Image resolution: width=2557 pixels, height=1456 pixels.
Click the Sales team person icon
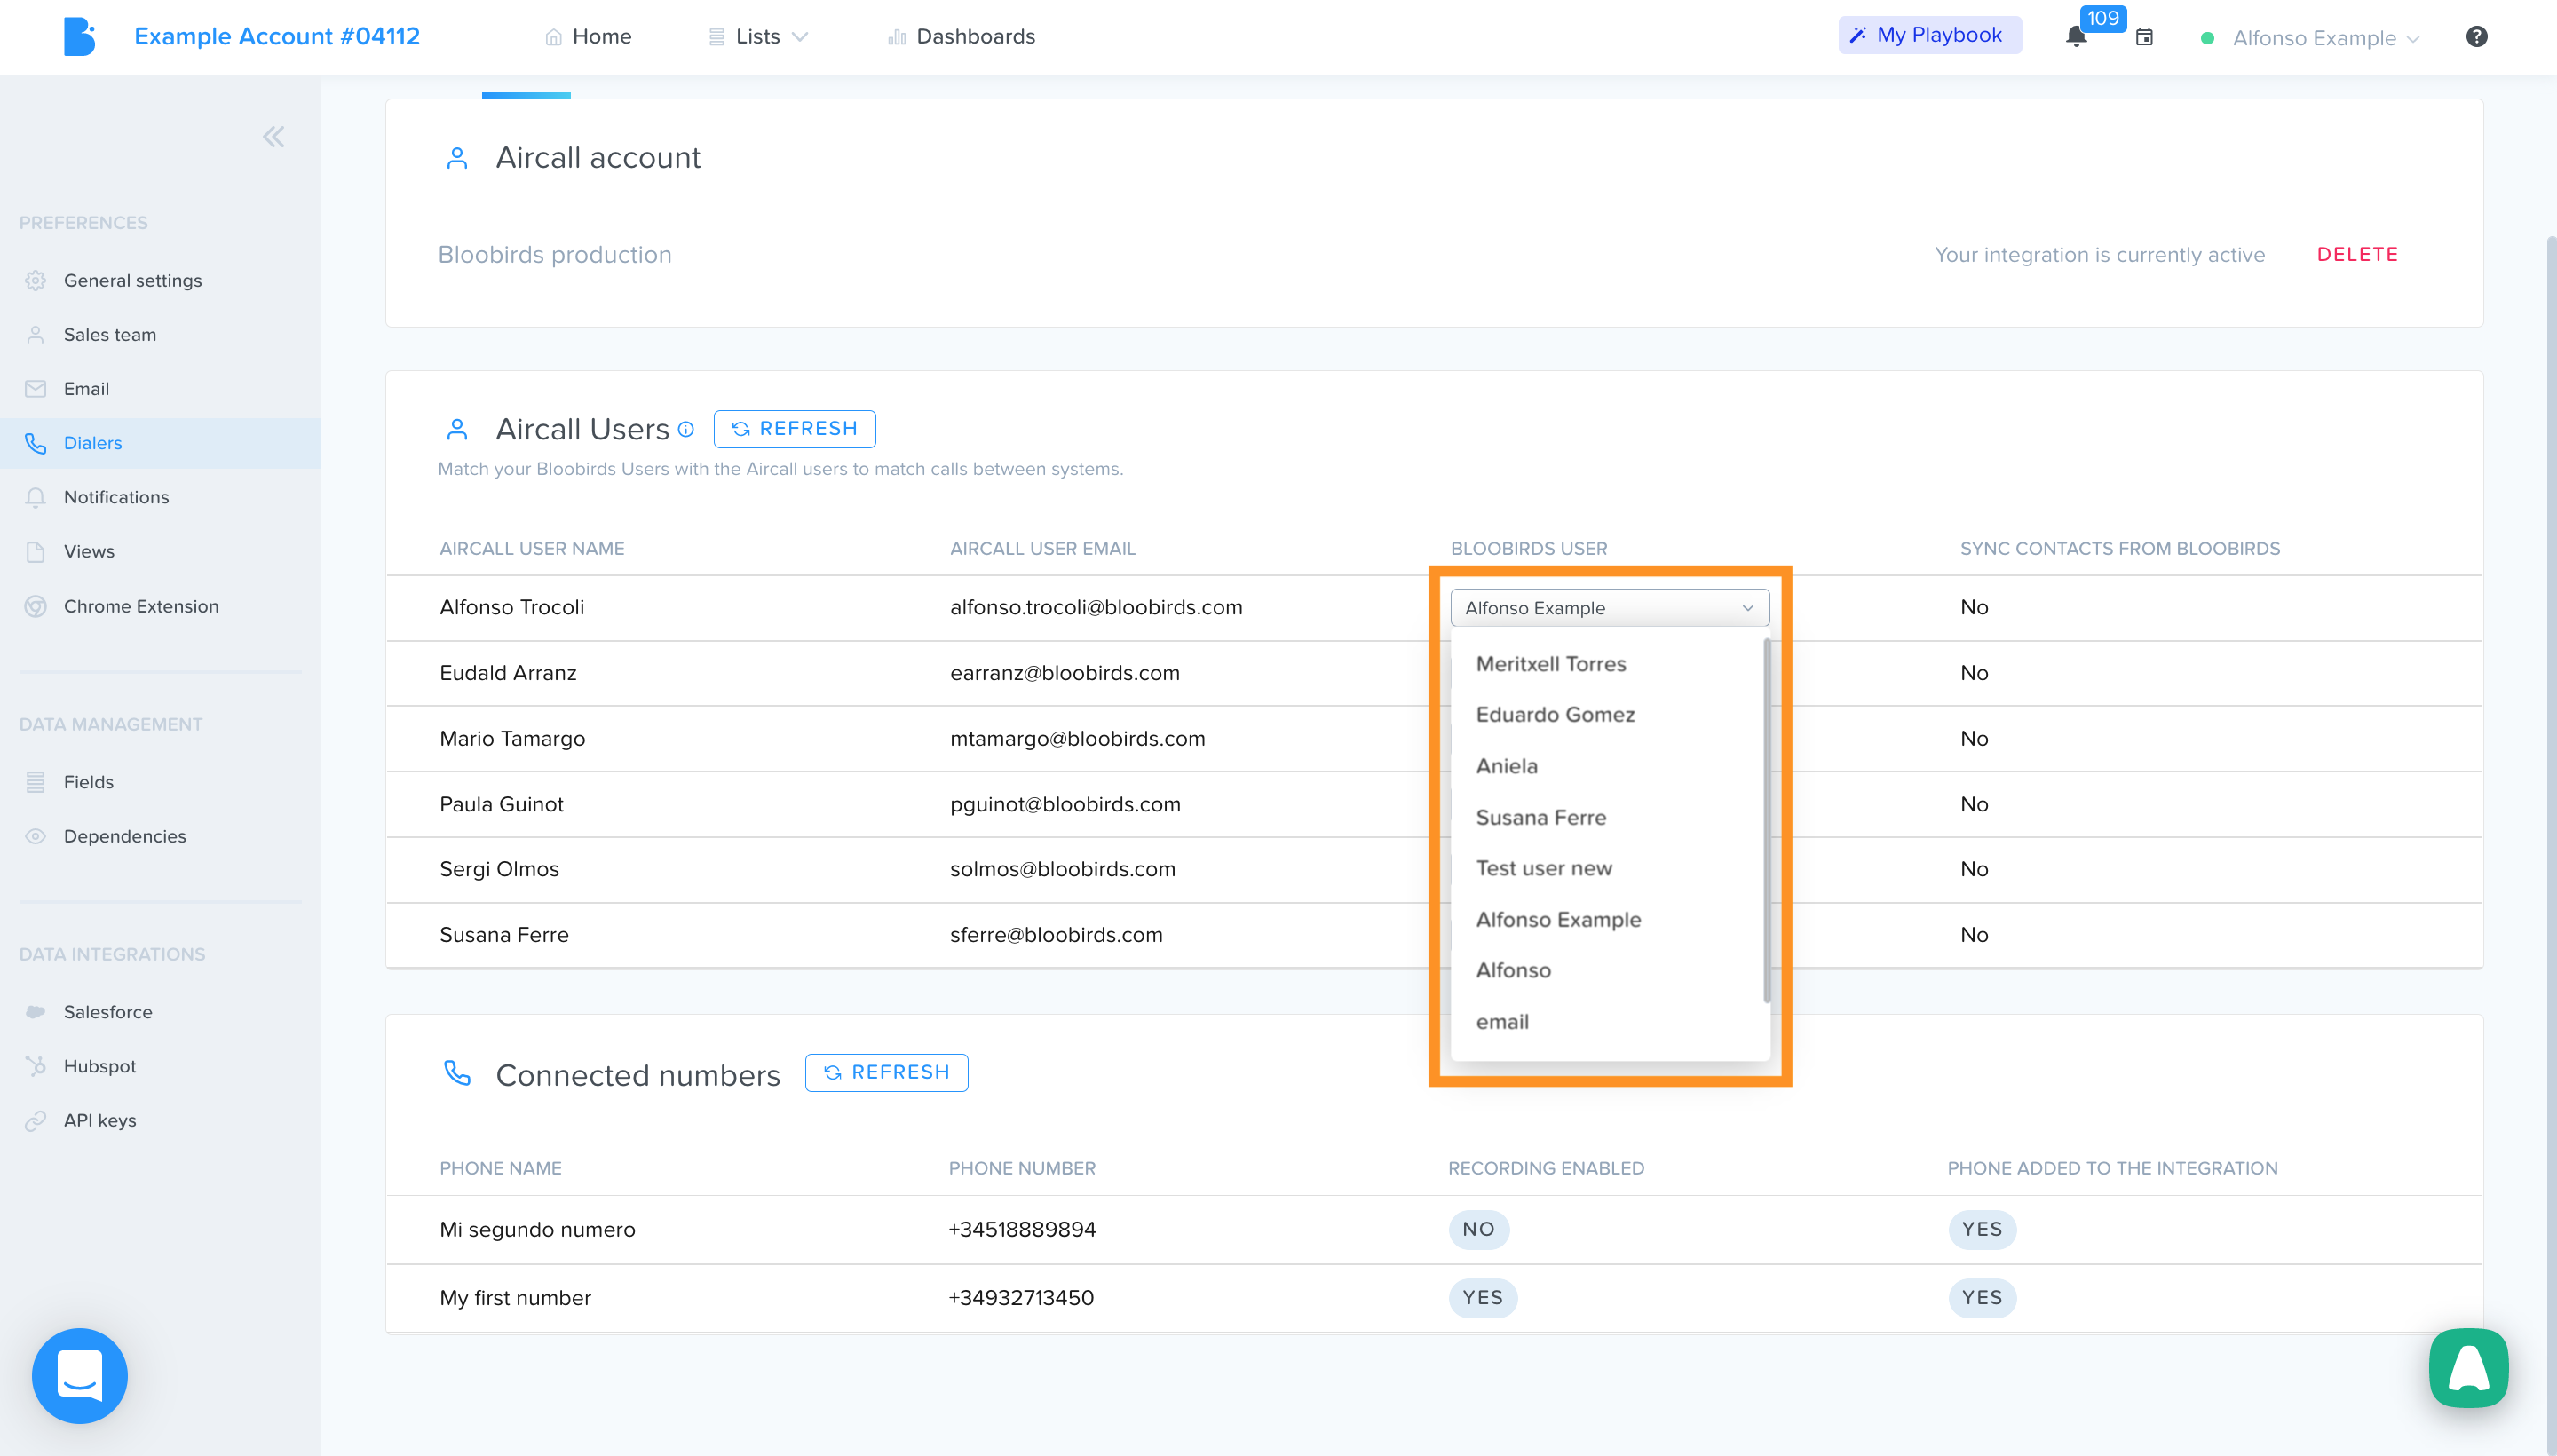[x=36, y=335]
